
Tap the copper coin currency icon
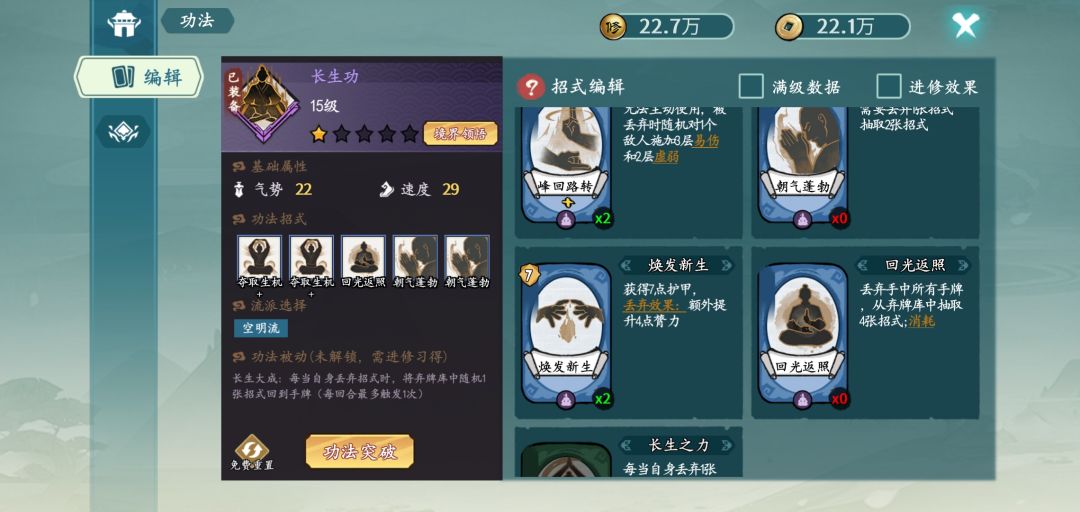tap(789, 27)
